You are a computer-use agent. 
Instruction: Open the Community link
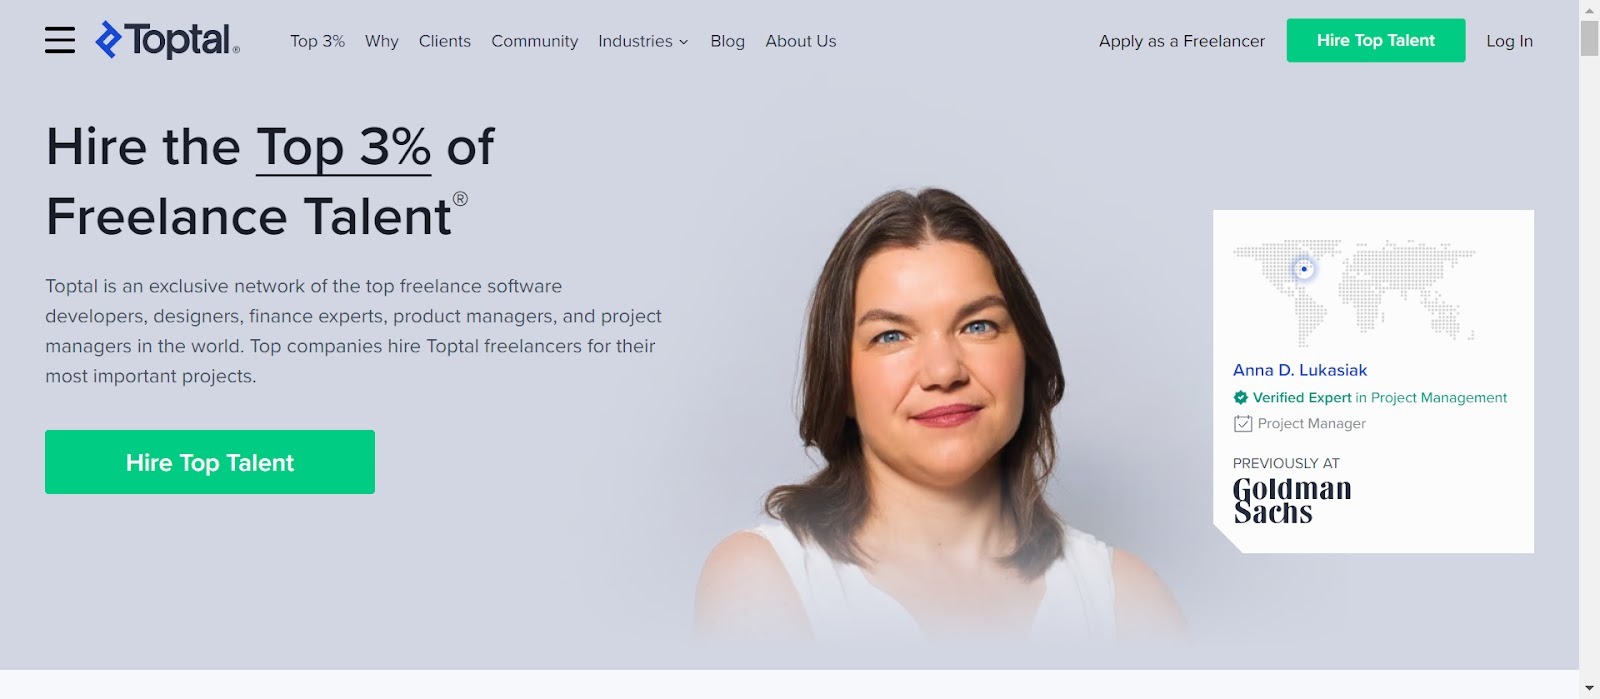pos(534,41)
